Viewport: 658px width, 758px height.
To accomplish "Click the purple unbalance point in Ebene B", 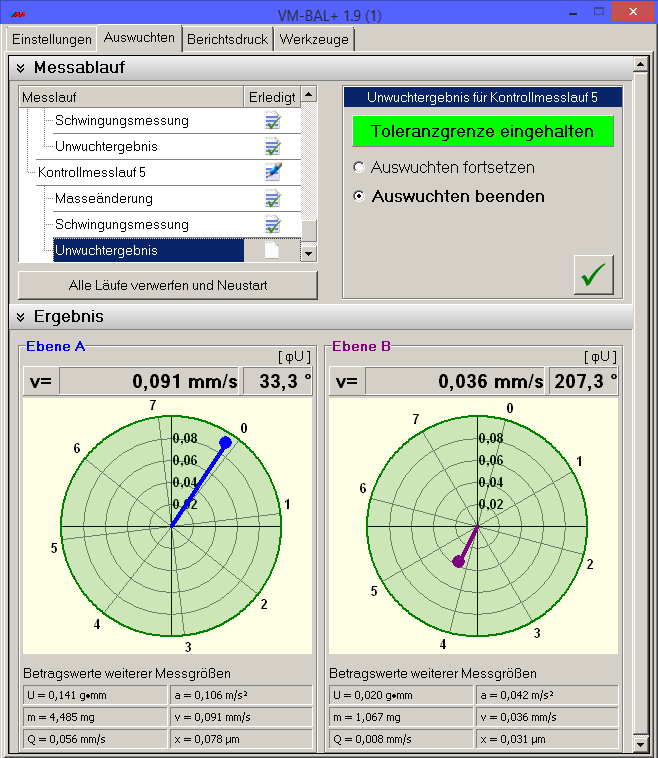I will [x=459, y=562].
